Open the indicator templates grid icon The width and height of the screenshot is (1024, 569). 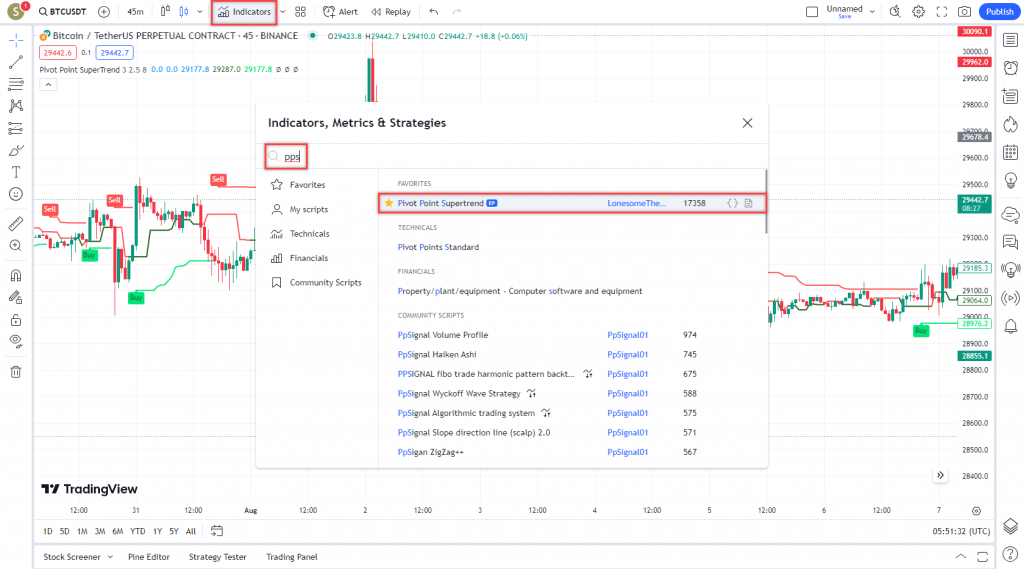[300, 12]
